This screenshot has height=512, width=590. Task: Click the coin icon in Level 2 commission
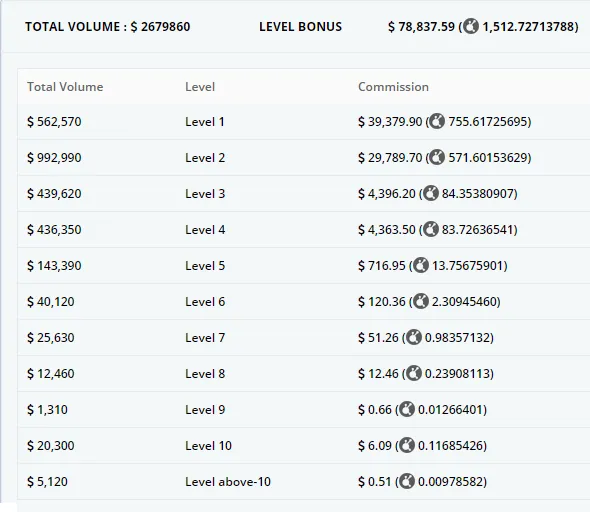[437, 157]
